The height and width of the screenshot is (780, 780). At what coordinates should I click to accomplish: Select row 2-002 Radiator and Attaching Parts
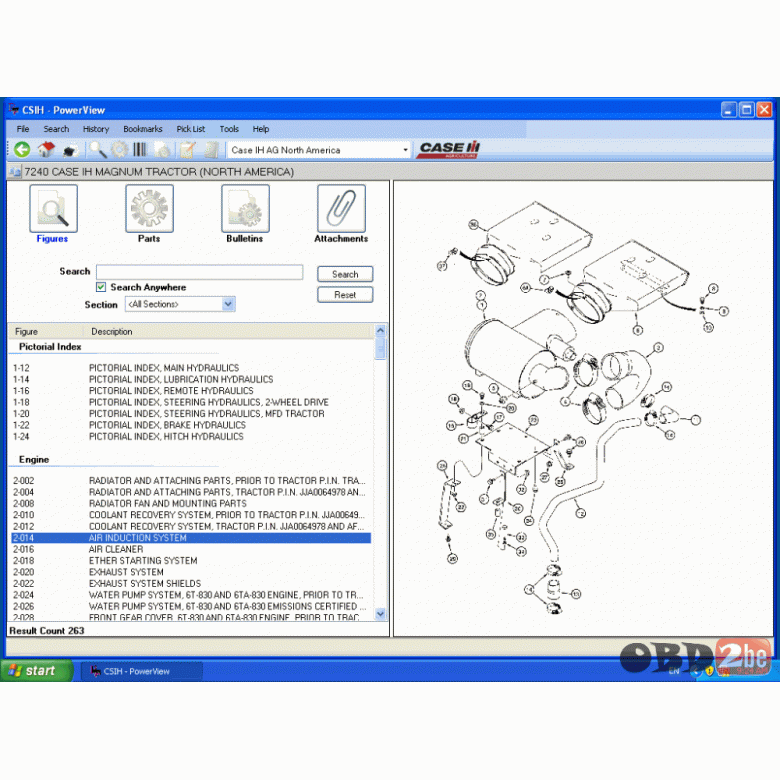coord(191,481)
